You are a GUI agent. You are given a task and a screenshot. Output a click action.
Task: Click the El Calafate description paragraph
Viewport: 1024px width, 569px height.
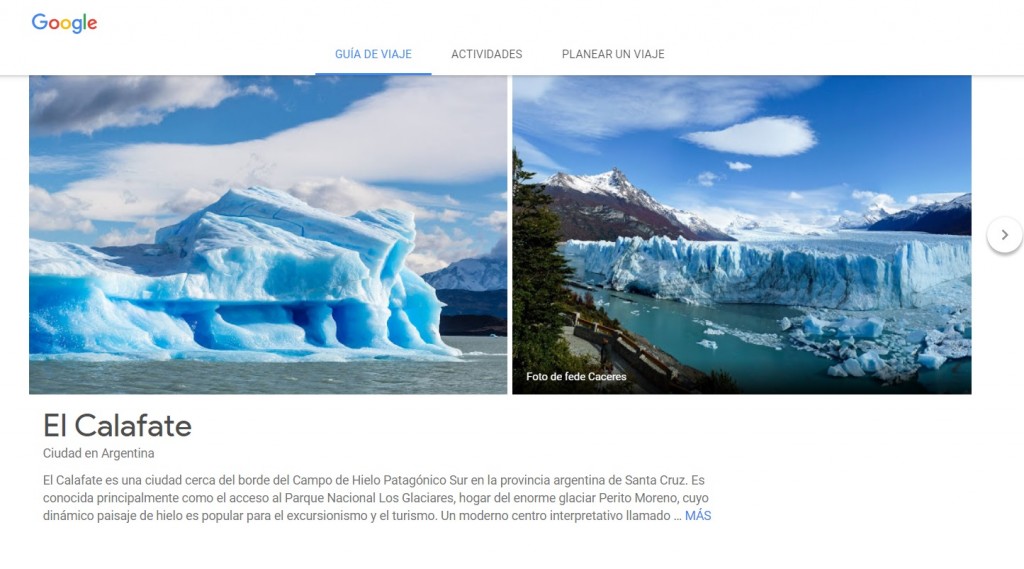click(377, 498)
